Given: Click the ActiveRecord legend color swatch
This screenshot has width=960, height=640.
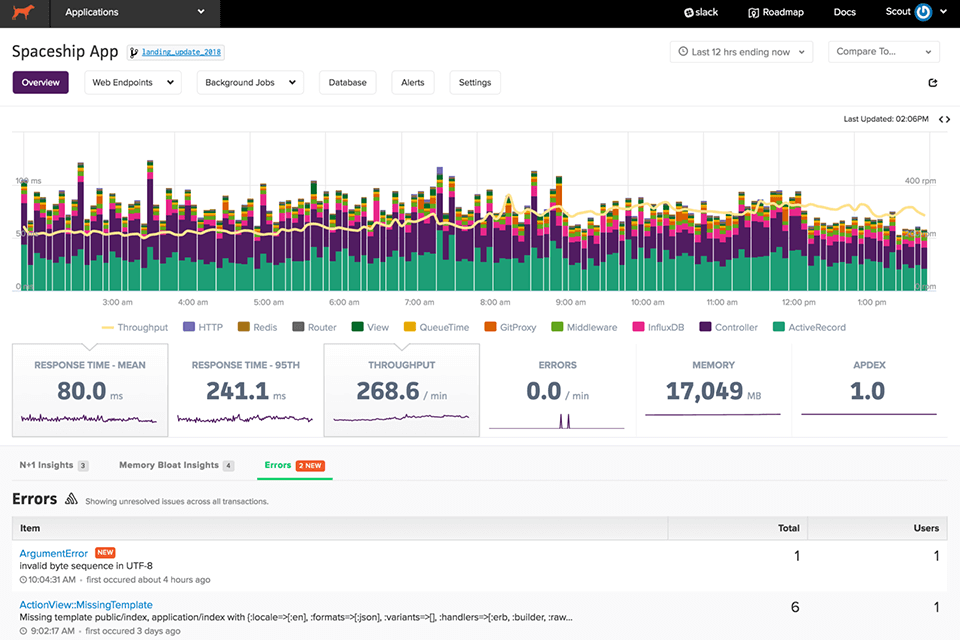Looking at the screenshot, I should click(x=779, y=327).
